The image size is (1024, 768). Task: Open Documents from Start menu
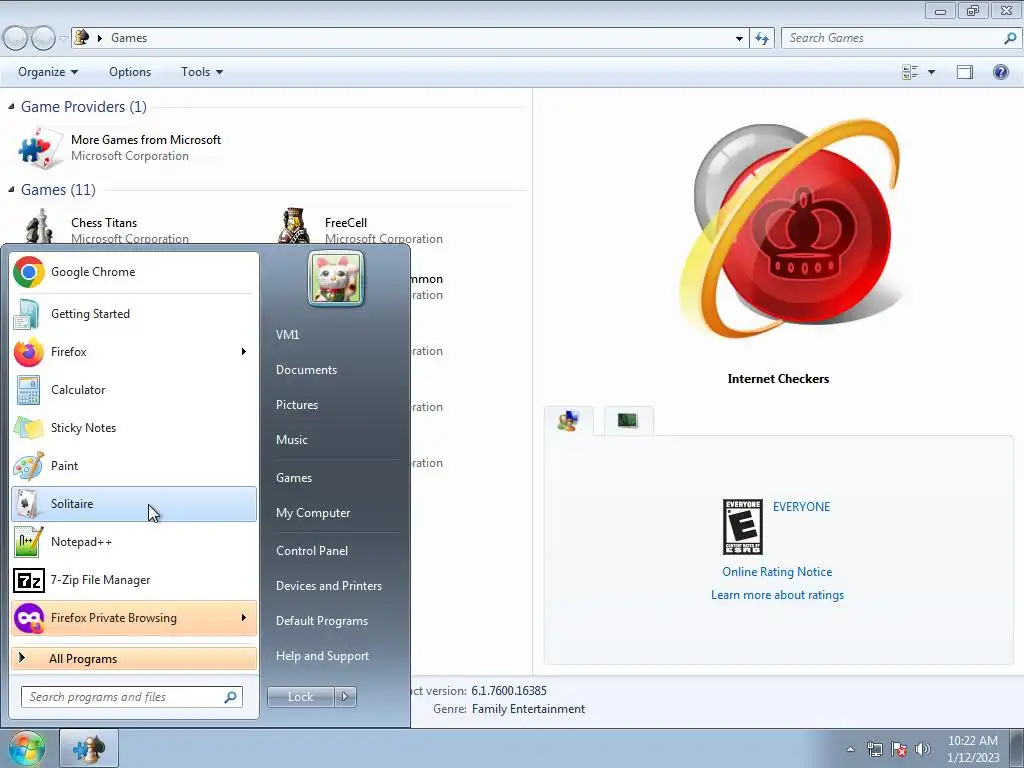click(x=306, y=370)
